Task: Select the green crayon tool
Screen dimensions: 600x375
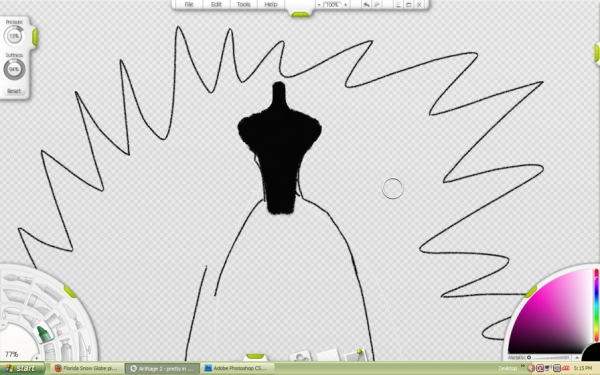Action: coord(43,333)
